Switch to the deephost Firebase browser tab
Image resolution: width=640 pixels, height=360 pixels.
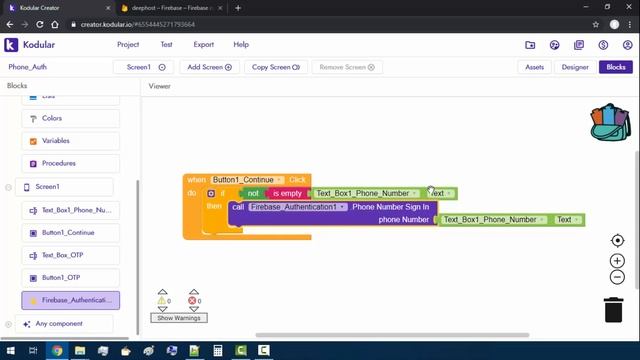171,8
